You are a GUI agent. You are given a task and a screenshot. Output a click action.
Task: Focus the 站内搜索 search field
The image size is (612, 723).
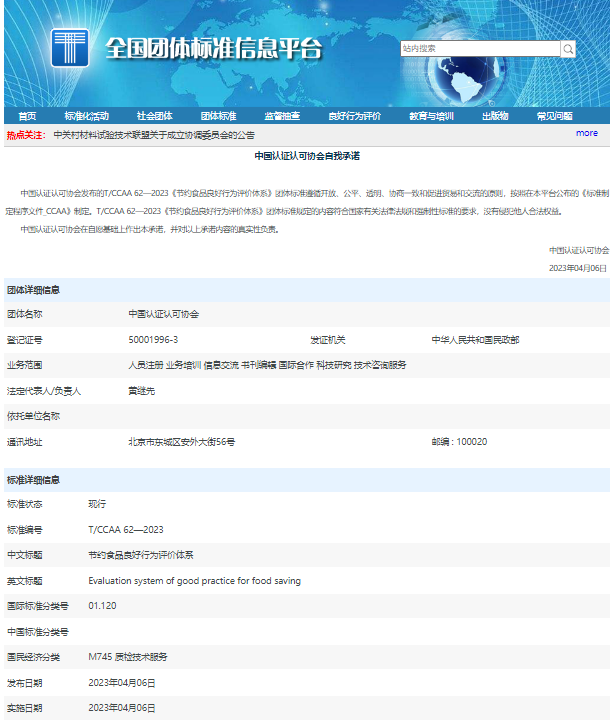point(480,48)
